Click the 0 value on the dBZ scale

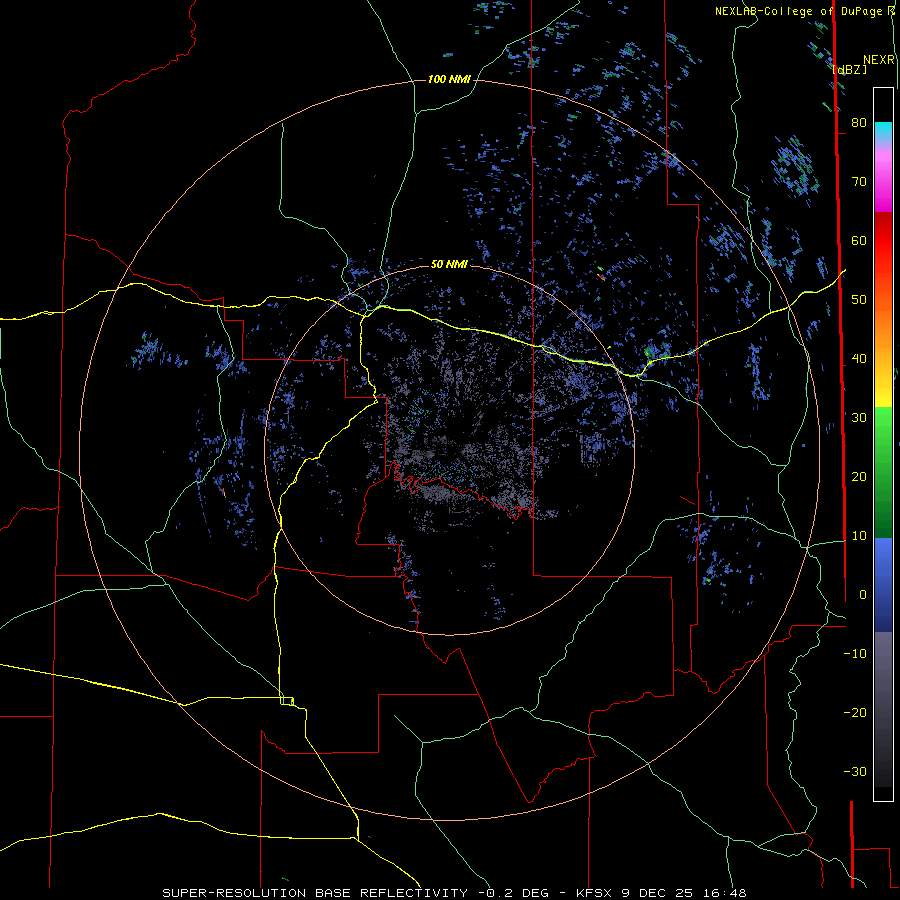[x=863, y=595]
